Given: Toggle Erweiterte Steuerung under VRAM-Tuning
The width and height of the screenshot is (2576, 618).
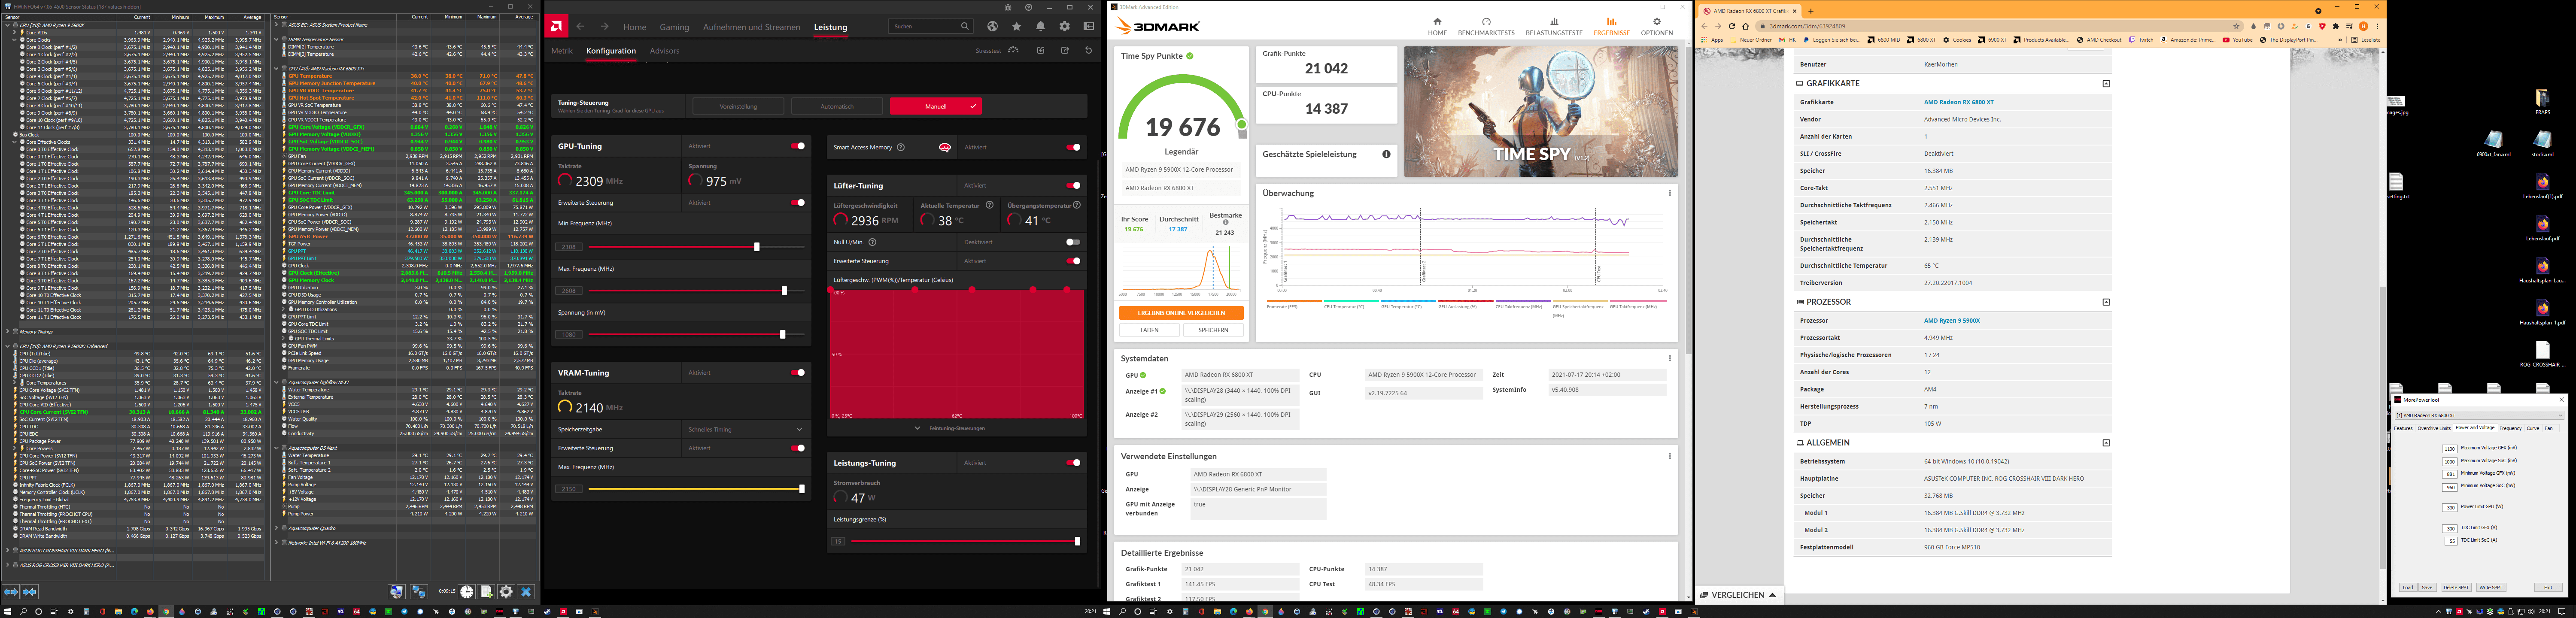Looking at the screenshot, I should 798,448.
